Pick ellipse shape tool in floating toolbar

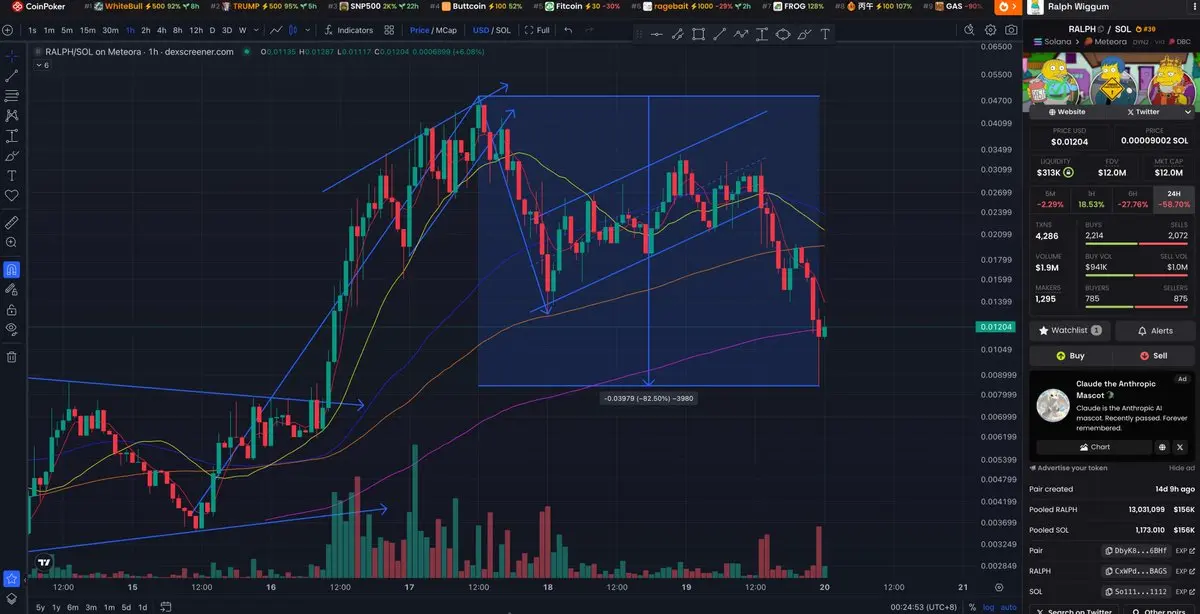(783, 34)
